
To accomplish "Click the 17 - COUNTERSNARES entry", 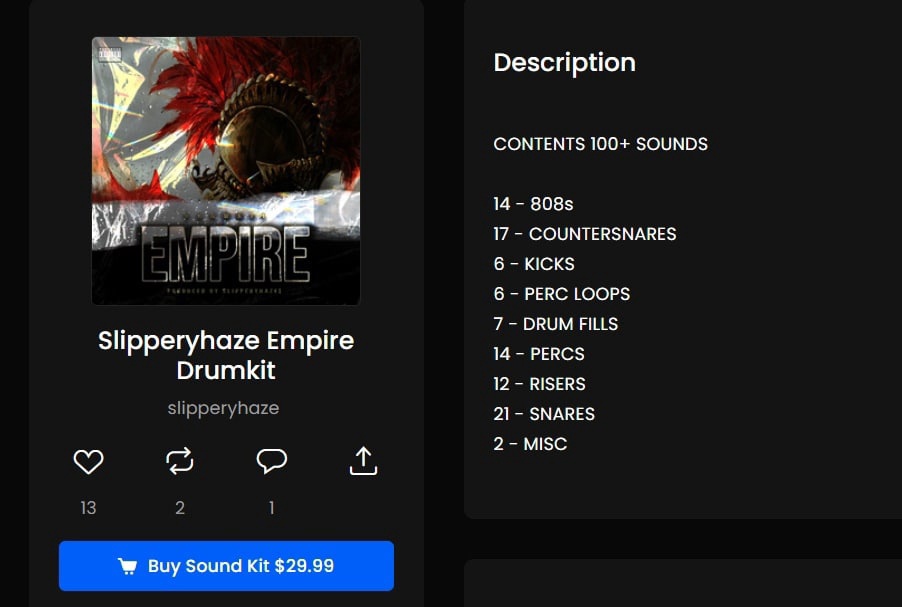I will coord(584,234).
